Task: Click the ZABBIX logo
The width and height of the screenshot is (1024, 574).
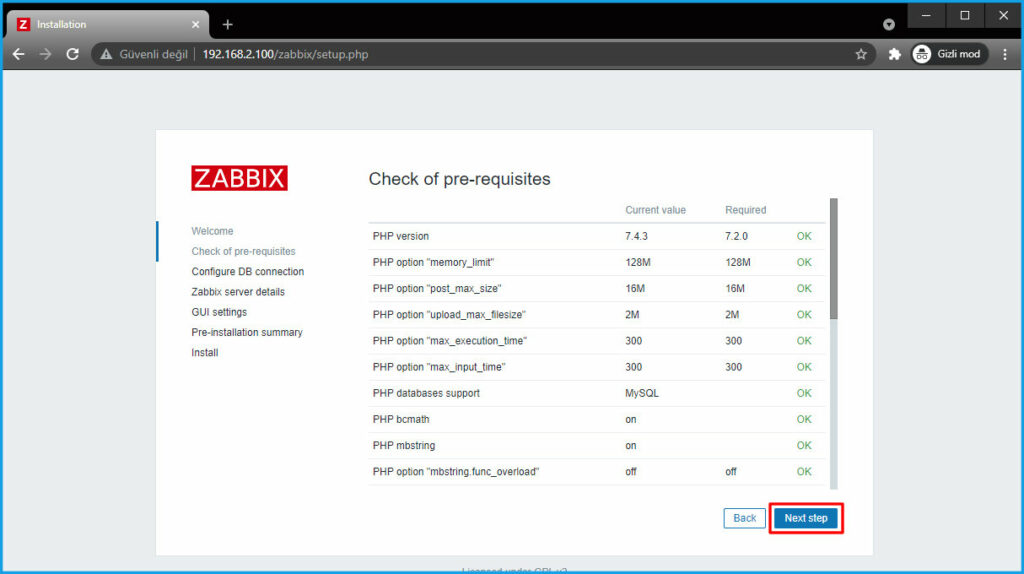Action: tap(239, 178)
